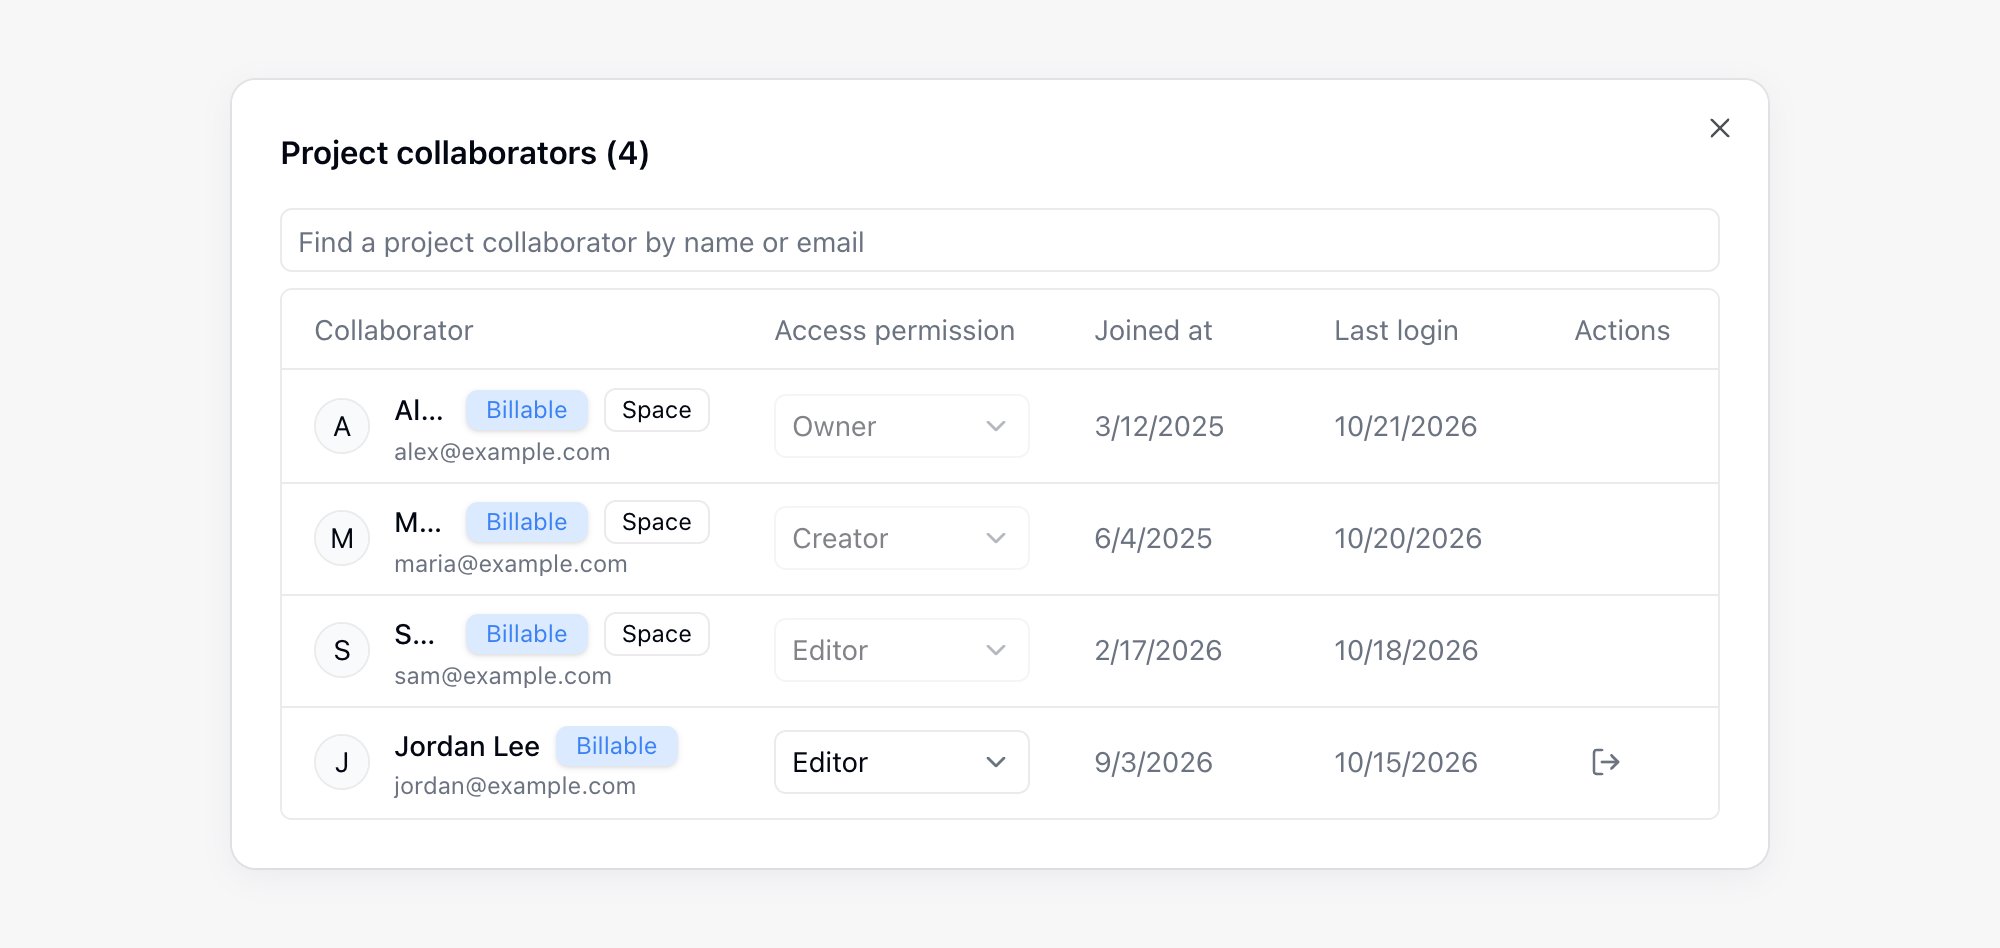The image size is (2000, 948).
Task: Click the Space badge in alex's row
Action: [x=656, y=410]
